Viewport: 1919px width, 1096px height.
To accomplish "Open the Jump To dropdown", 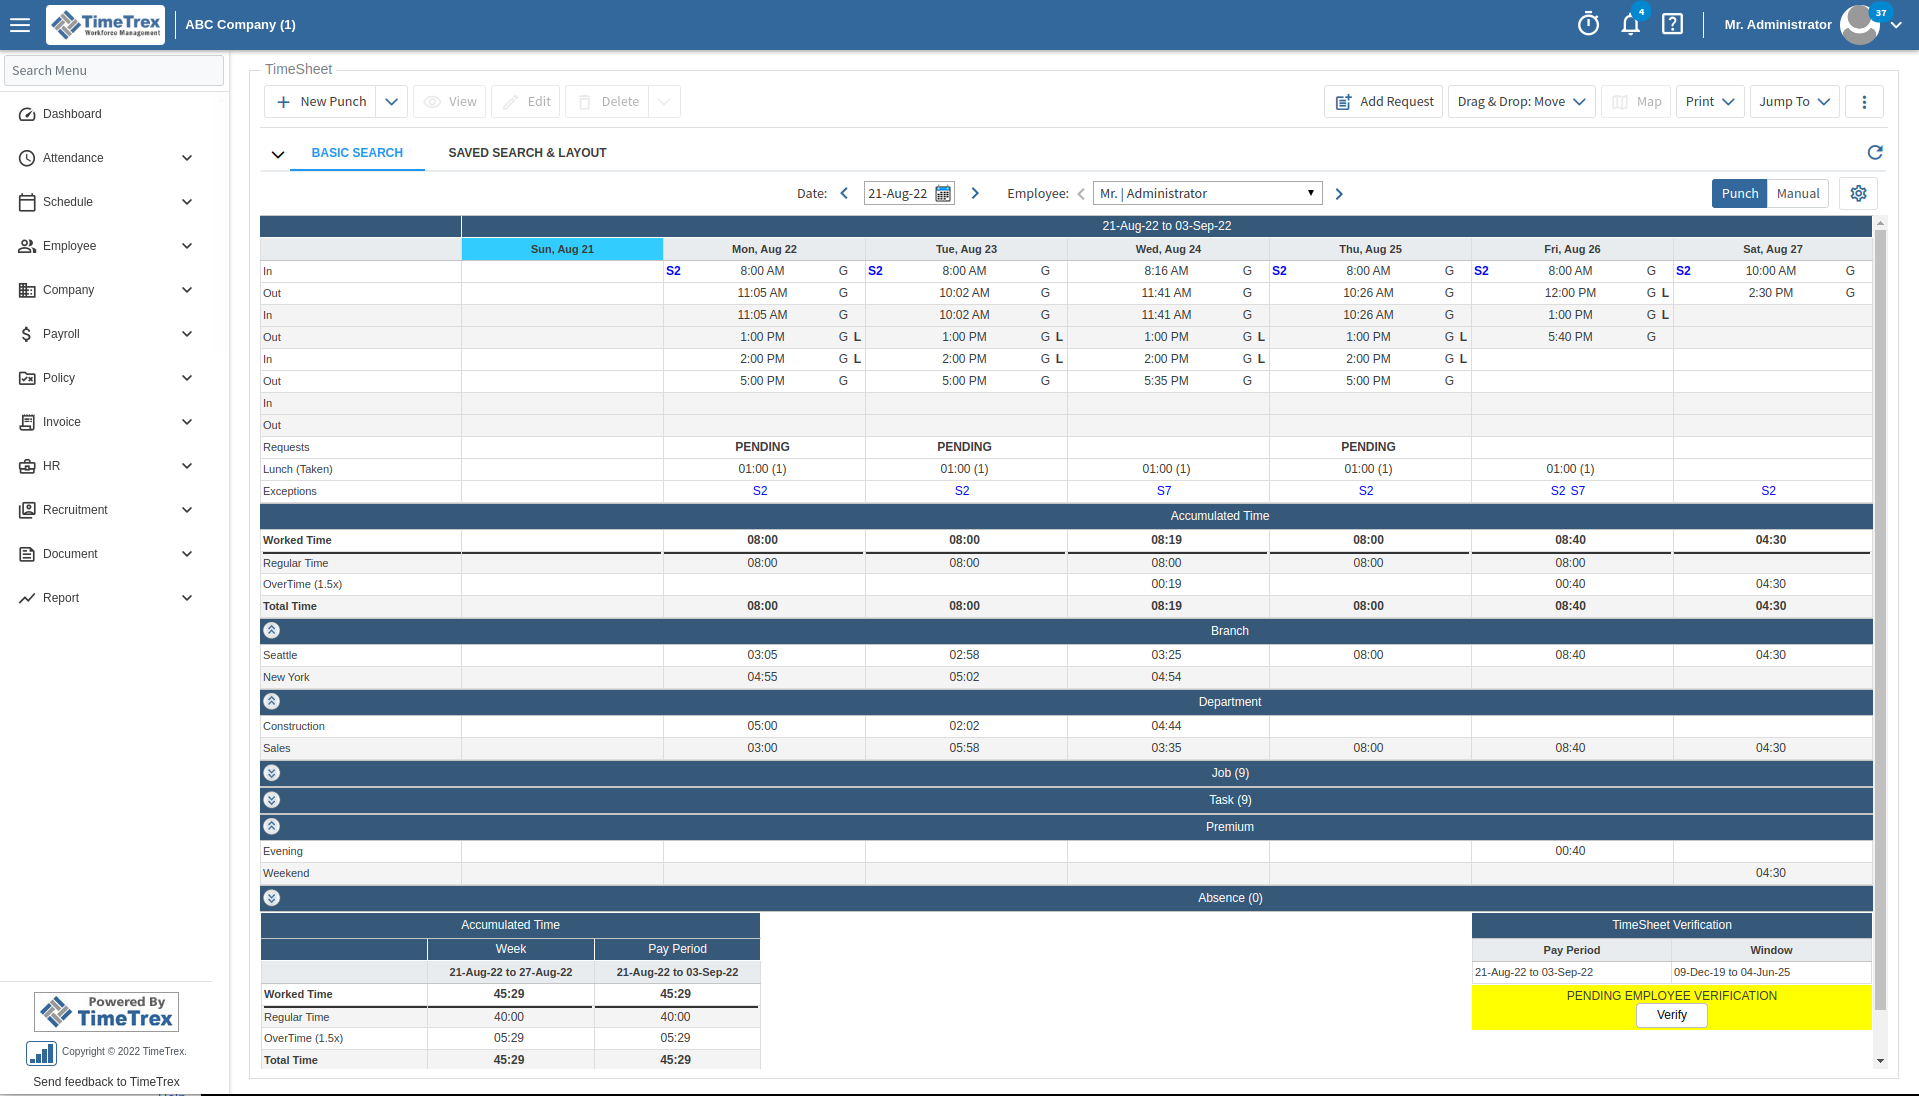I will coord(1793,101).
